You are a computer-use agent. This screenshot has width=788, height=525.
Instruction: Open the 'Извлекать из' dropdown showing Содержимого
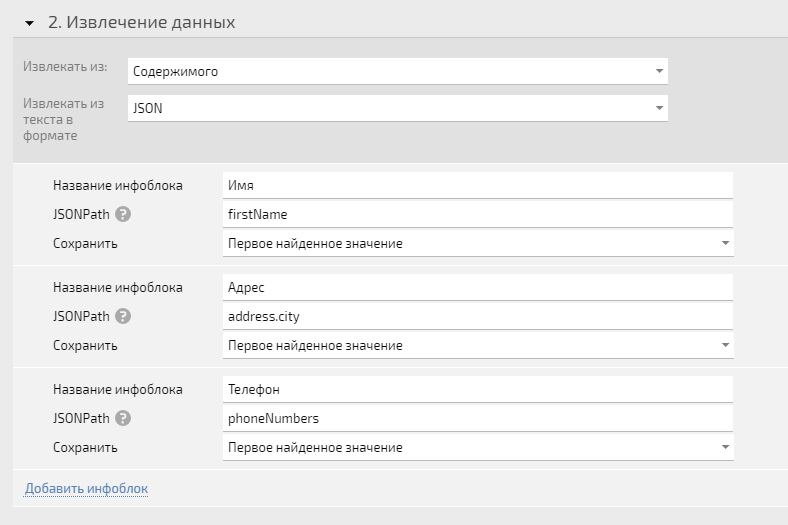pos(398,71)
